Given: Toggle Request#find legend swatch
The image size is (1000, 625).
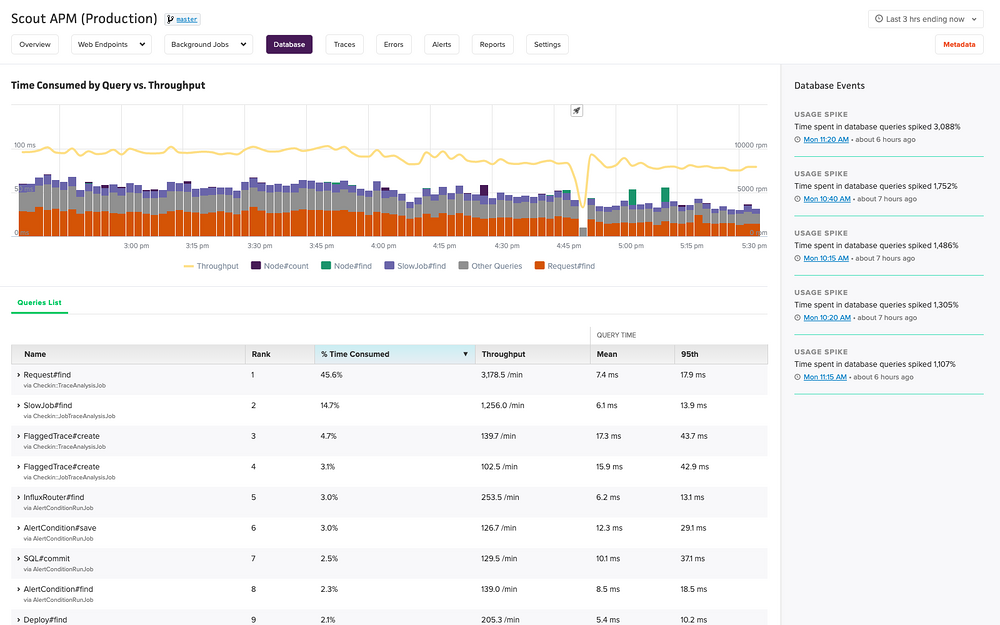Looking at the screenshot, I should pyautogui.click(x=540, y=265).
